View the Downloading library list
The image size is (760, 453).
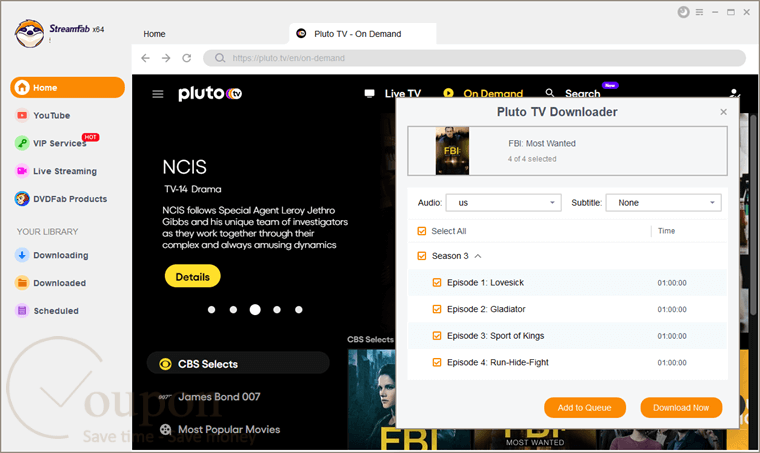click(52, 255)
